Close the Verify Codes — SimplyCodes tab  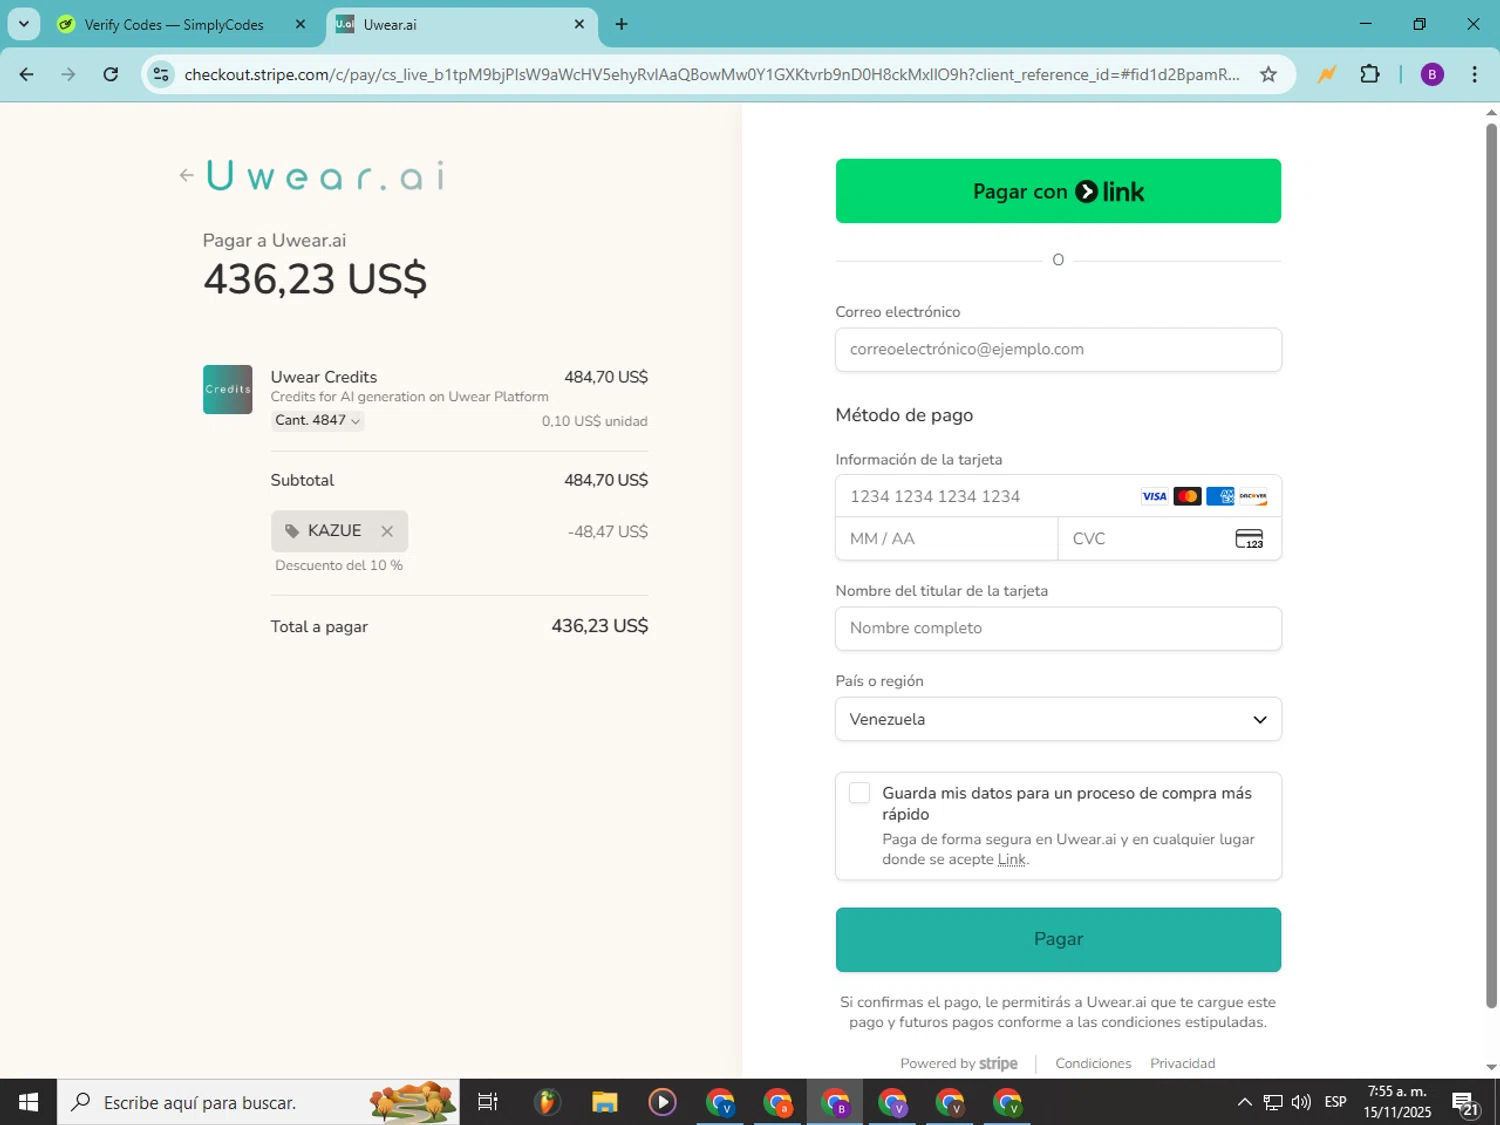click(300, 25)
